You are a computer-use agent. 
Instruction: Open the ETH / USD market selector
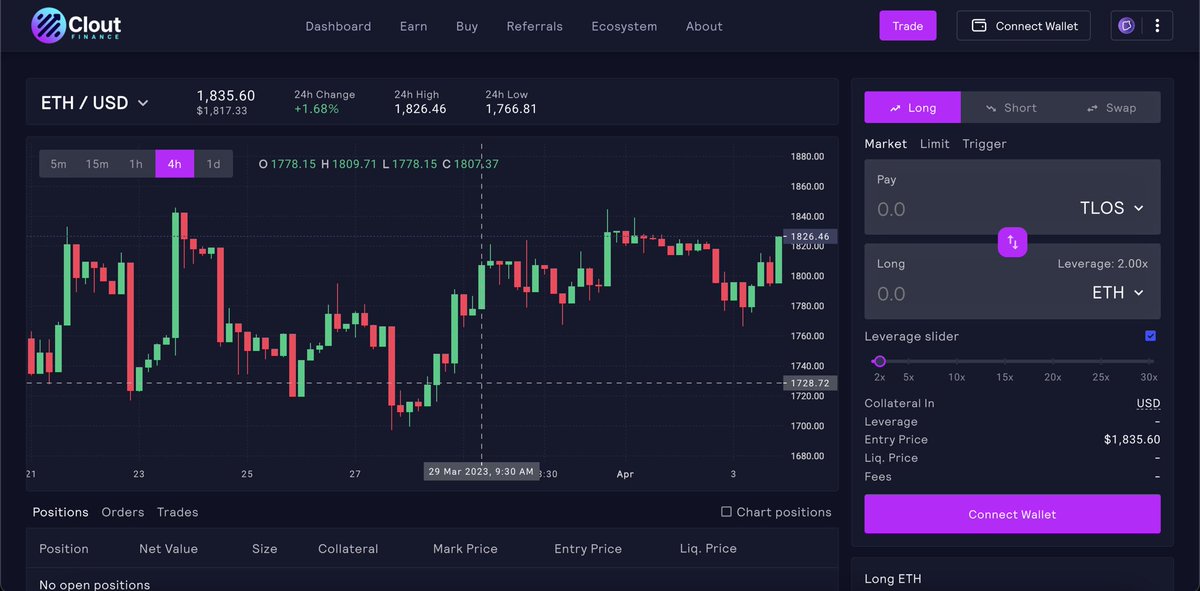click(x=95, y=102)
